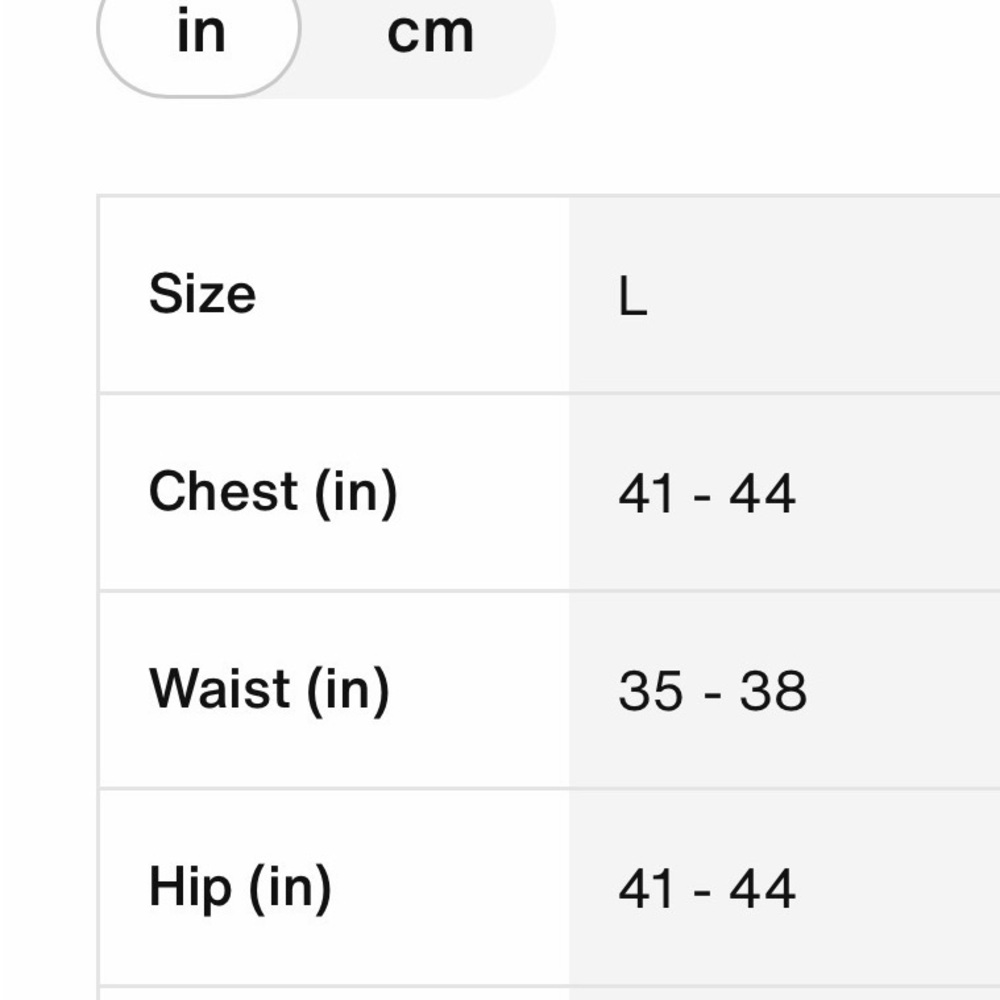Select chest measurement 41 - 44
The image size is (1000, 1000).
(x=707, y=493)
